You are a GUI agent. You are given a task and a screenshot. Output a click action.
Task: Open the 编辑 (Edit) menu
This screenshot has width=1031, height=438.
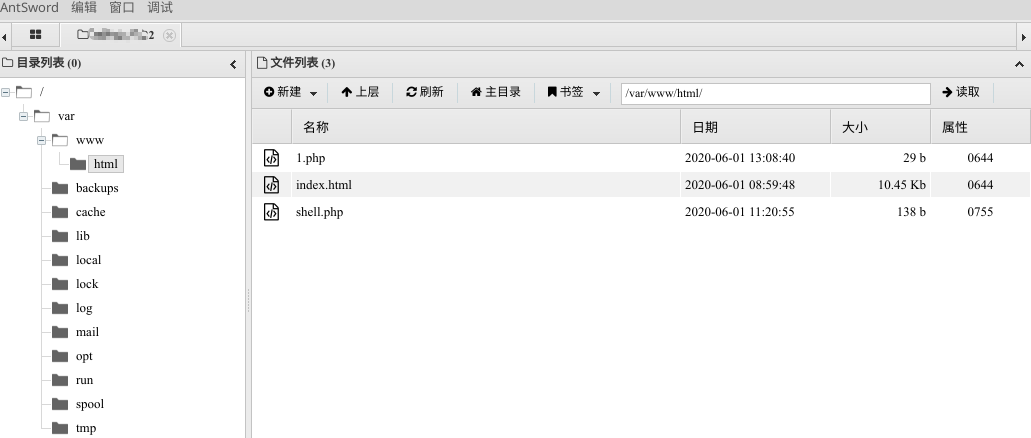84,8
